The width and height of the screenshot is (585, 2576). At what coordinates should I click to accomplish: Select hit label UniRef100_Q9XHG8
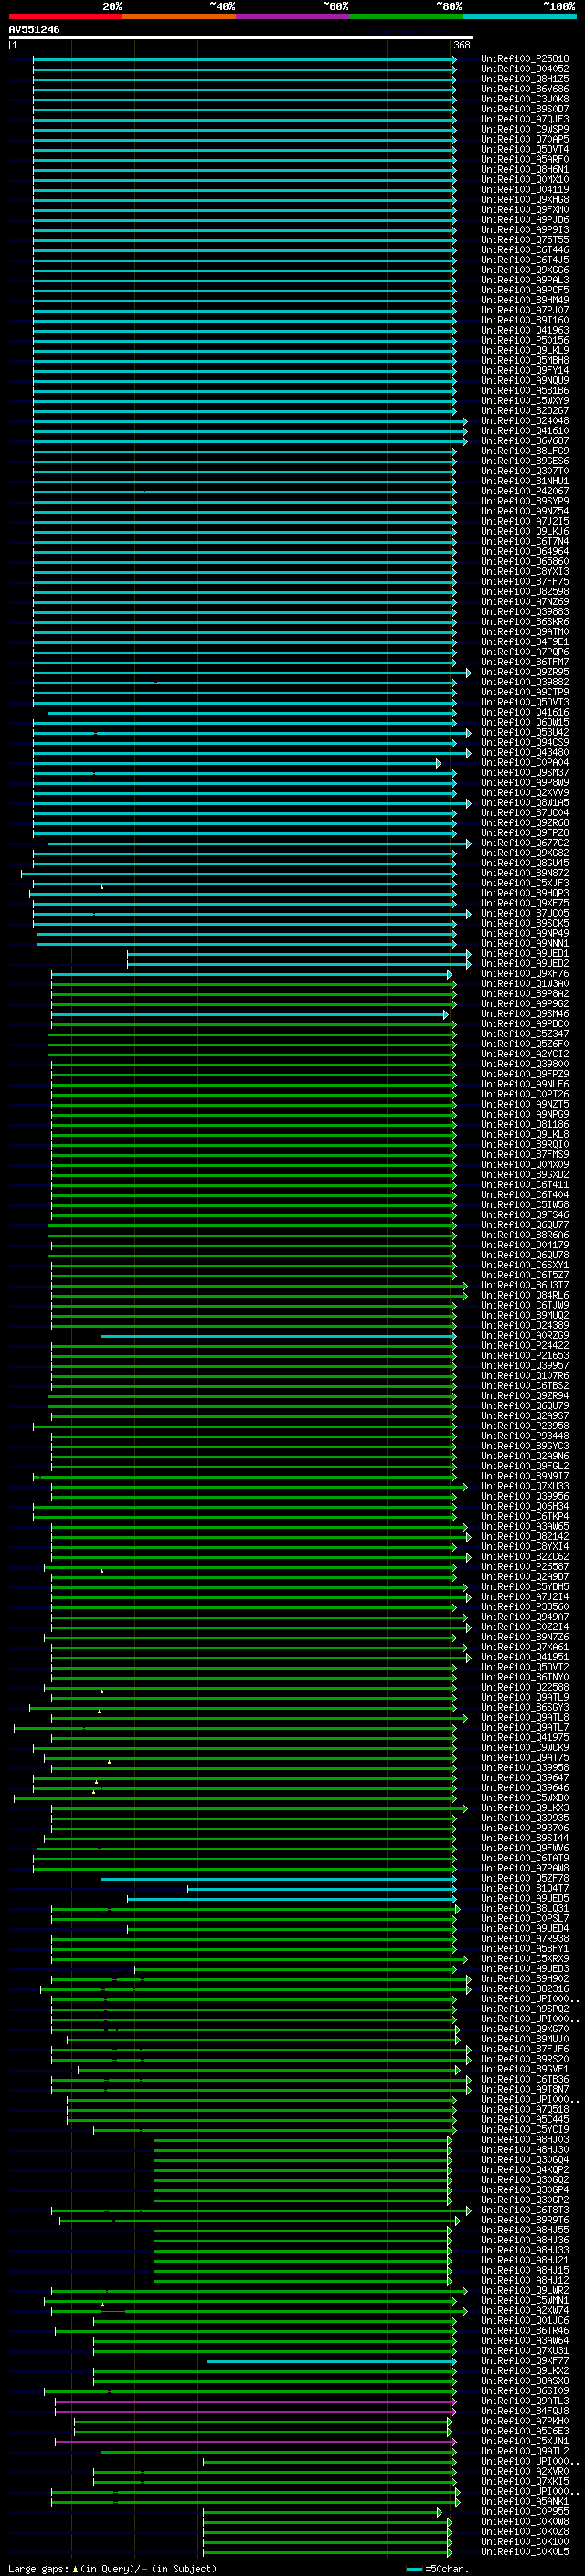(525, 200)
